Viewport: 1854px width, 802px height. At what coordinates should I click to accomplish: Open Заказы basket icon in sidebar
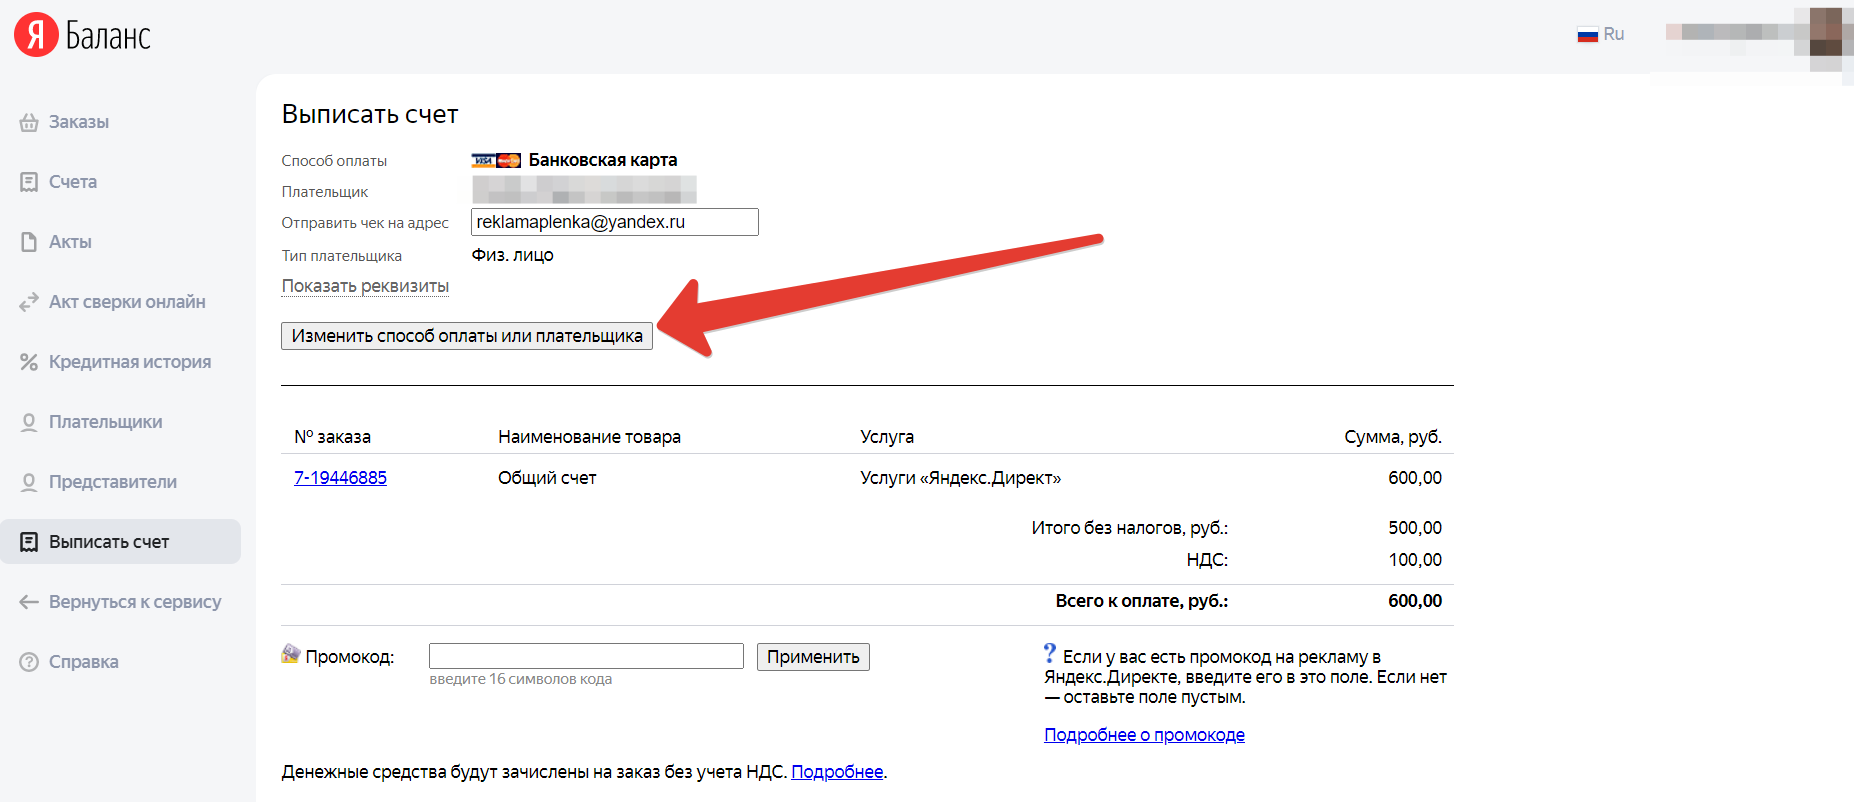click(x=29, y=122)
